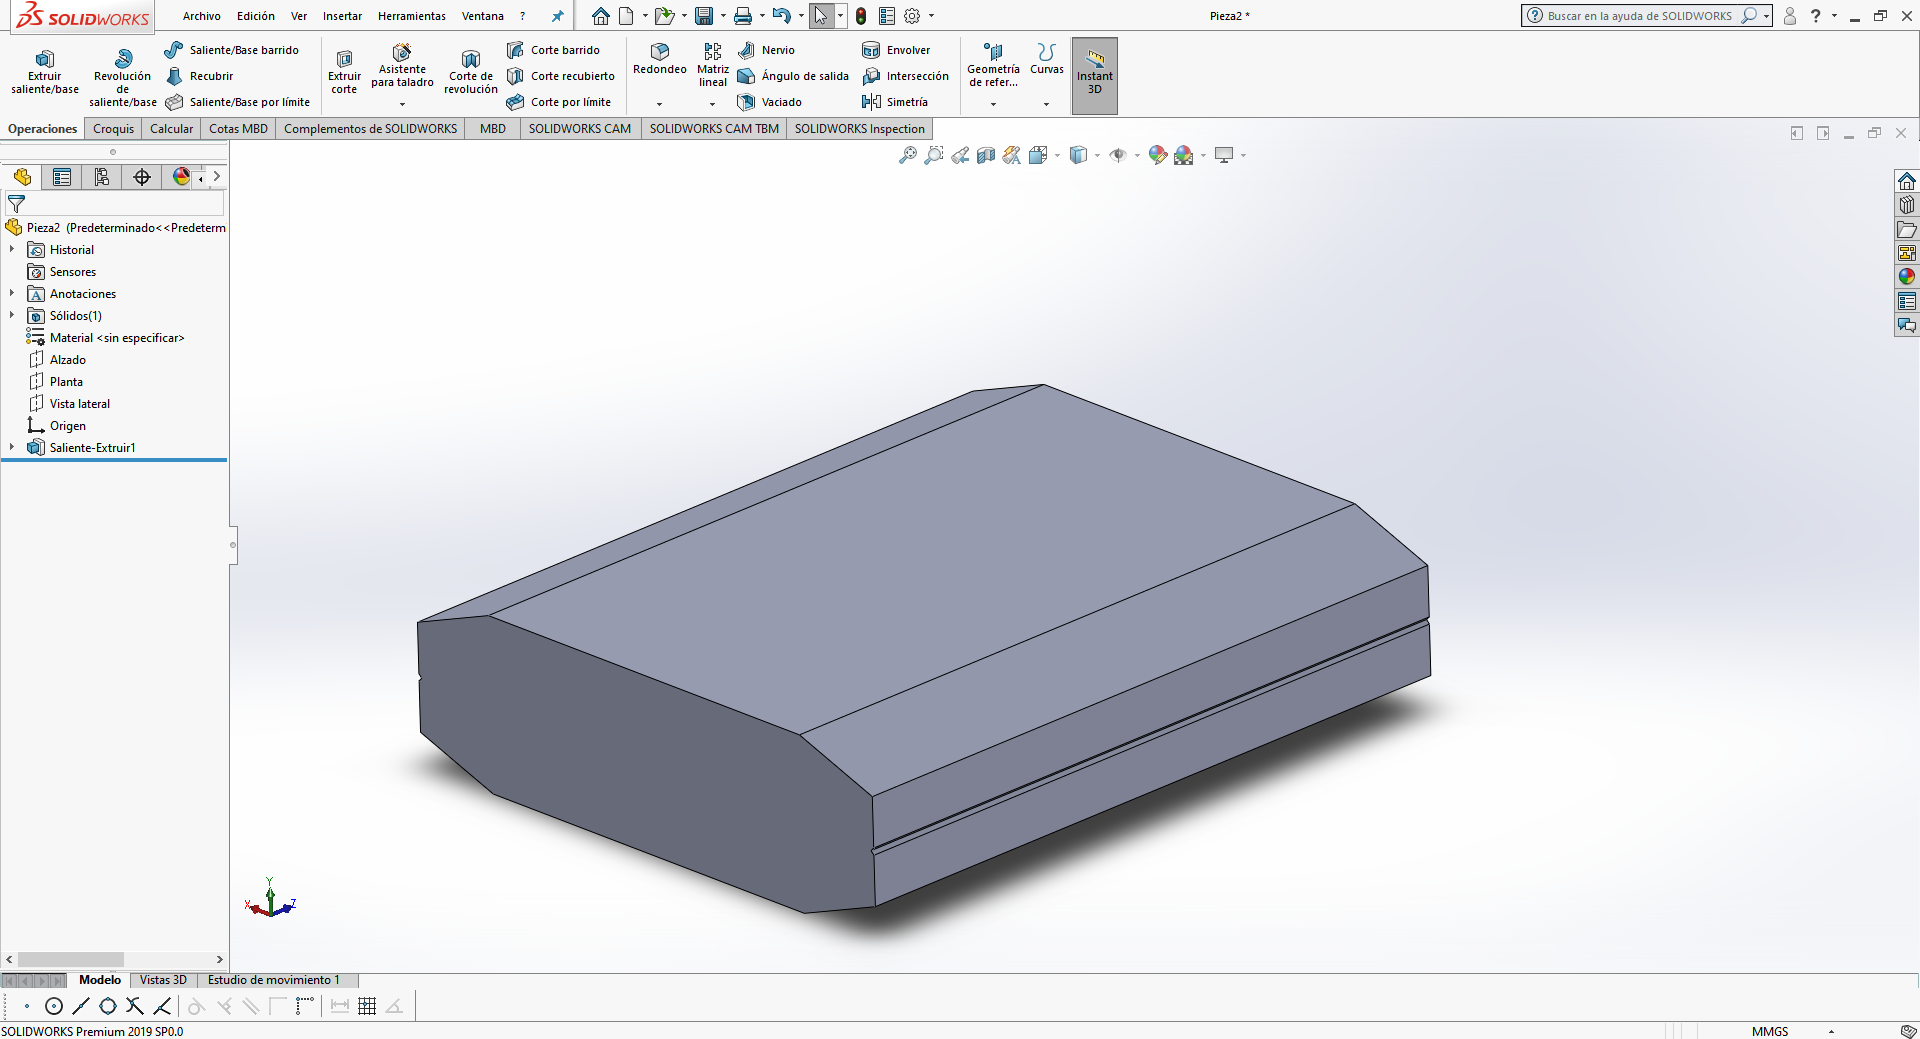Open Appearances task pane tab
Viewport: 1920px width, 1039px height.
(x=1907, y=277)
